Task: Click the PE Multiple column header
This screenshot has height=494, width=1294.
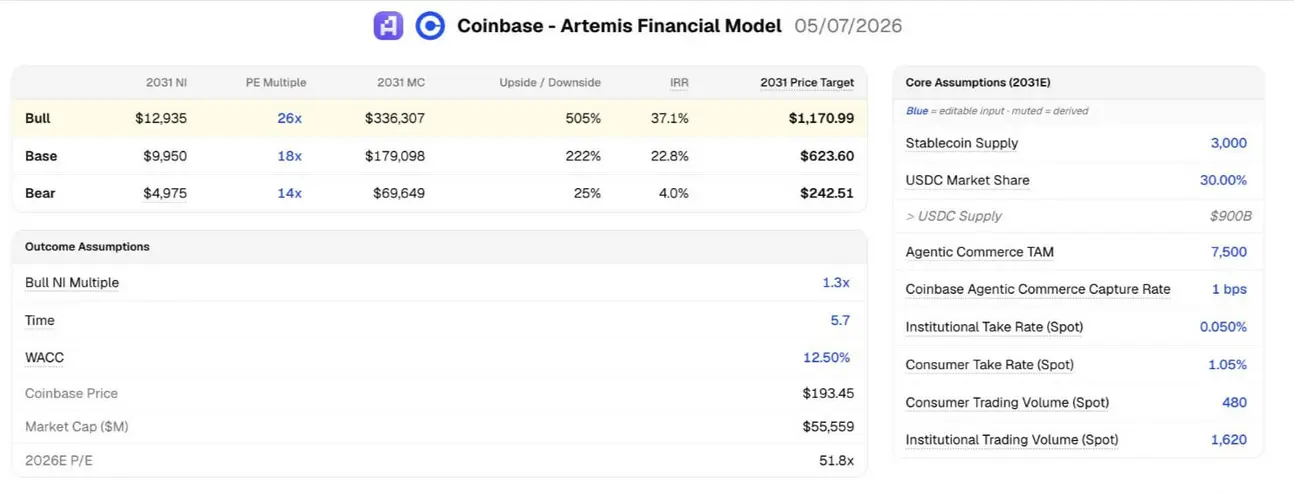Action: (276, 82)
